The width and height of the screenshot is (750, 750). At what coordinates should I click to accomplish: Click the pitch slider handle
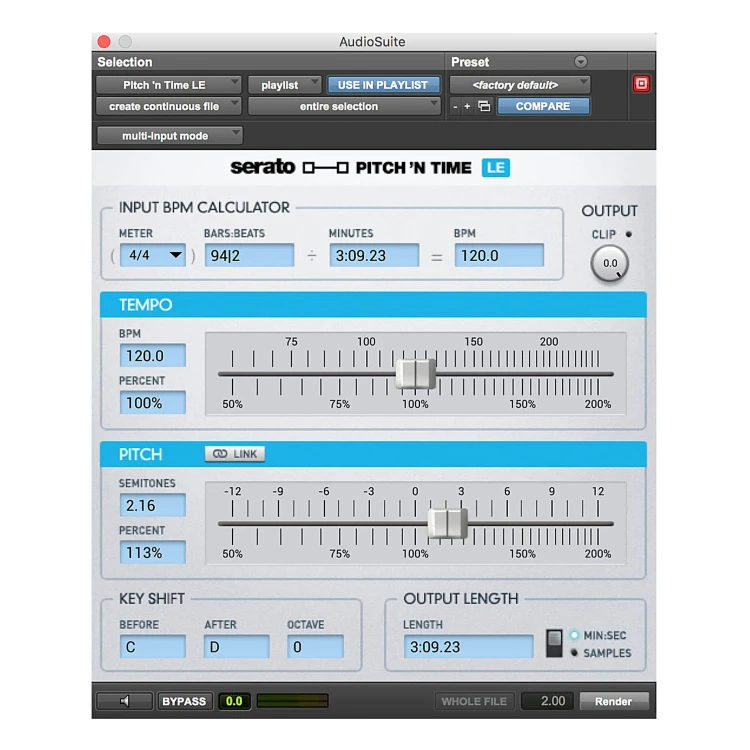coord(447,524)
